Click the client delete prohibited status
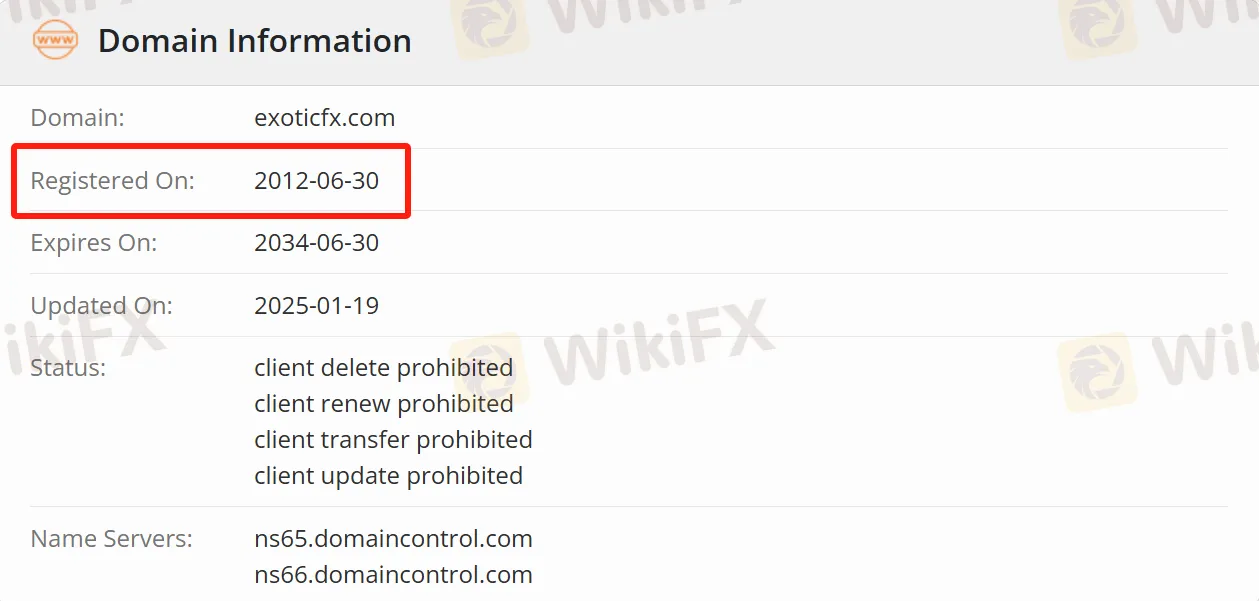This screenshot has height=601, width=1259. pyautogui.click(x=383, y=368)
